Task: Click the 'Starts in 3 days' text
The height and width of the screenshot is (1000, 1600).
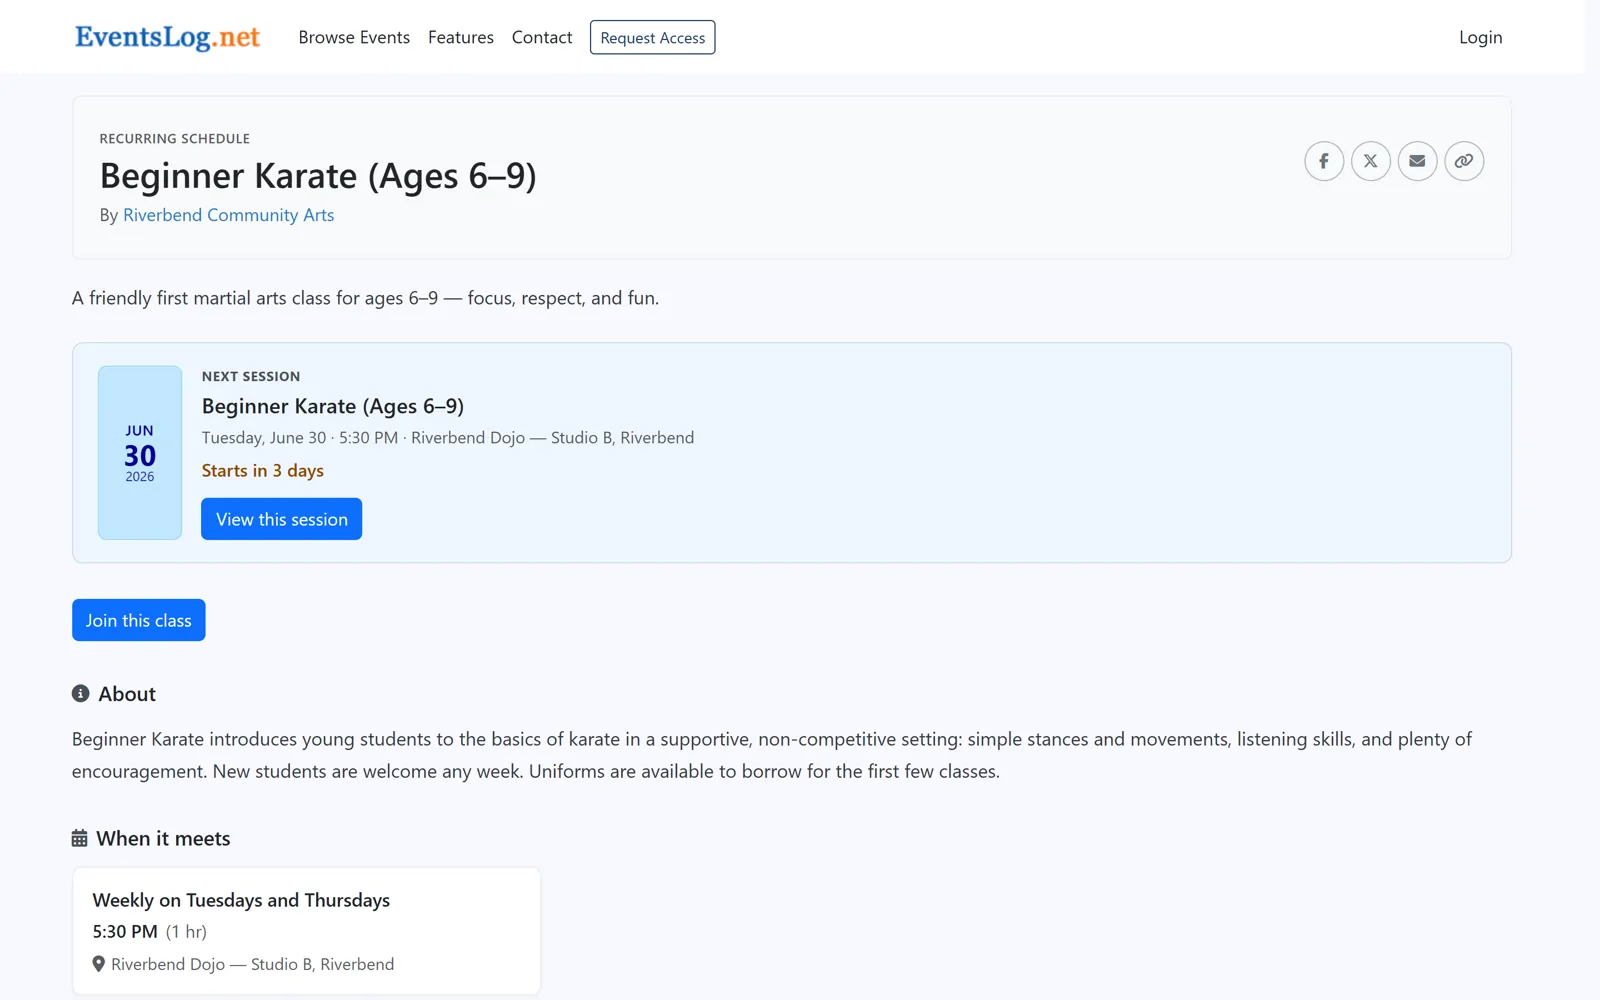Action: coord(263,470)
